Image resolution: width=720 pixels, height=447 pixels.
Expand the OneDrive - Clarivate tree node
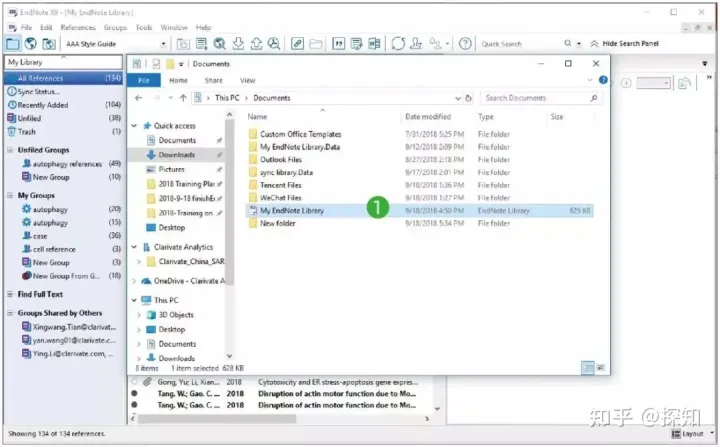(134, 281)
